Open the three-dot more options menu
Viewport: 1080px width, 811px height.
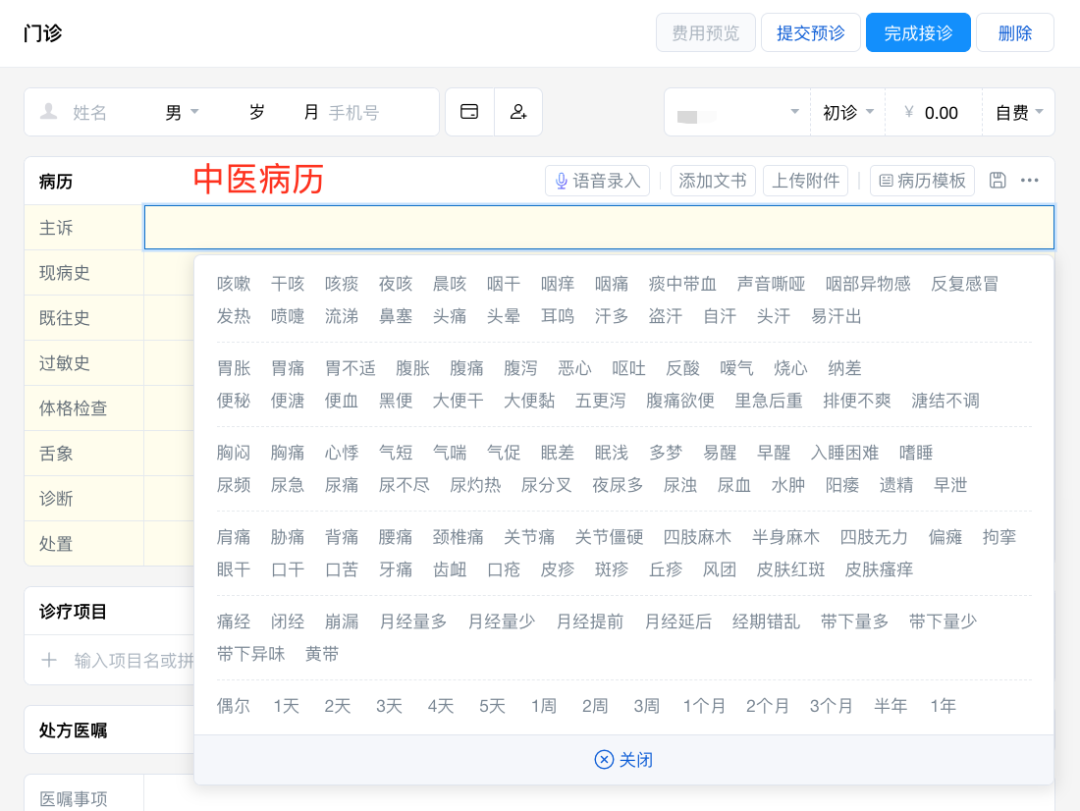click(1030, 181)
